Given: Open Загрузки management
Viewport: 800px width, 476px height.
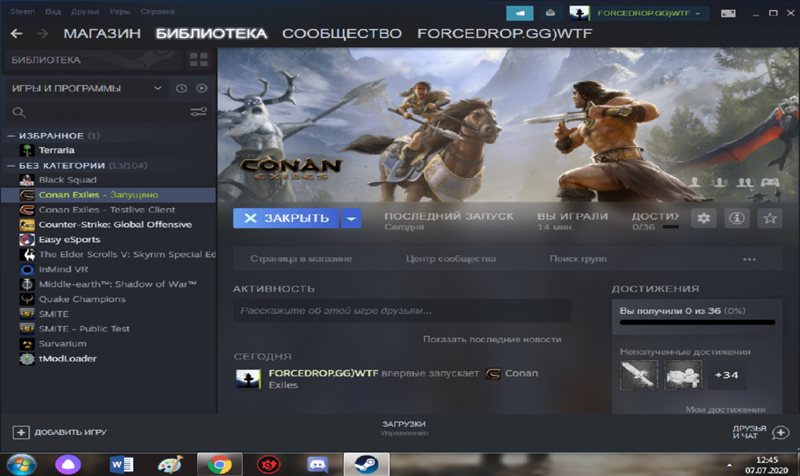Looking at the screenshot, I should click(404, 428).
